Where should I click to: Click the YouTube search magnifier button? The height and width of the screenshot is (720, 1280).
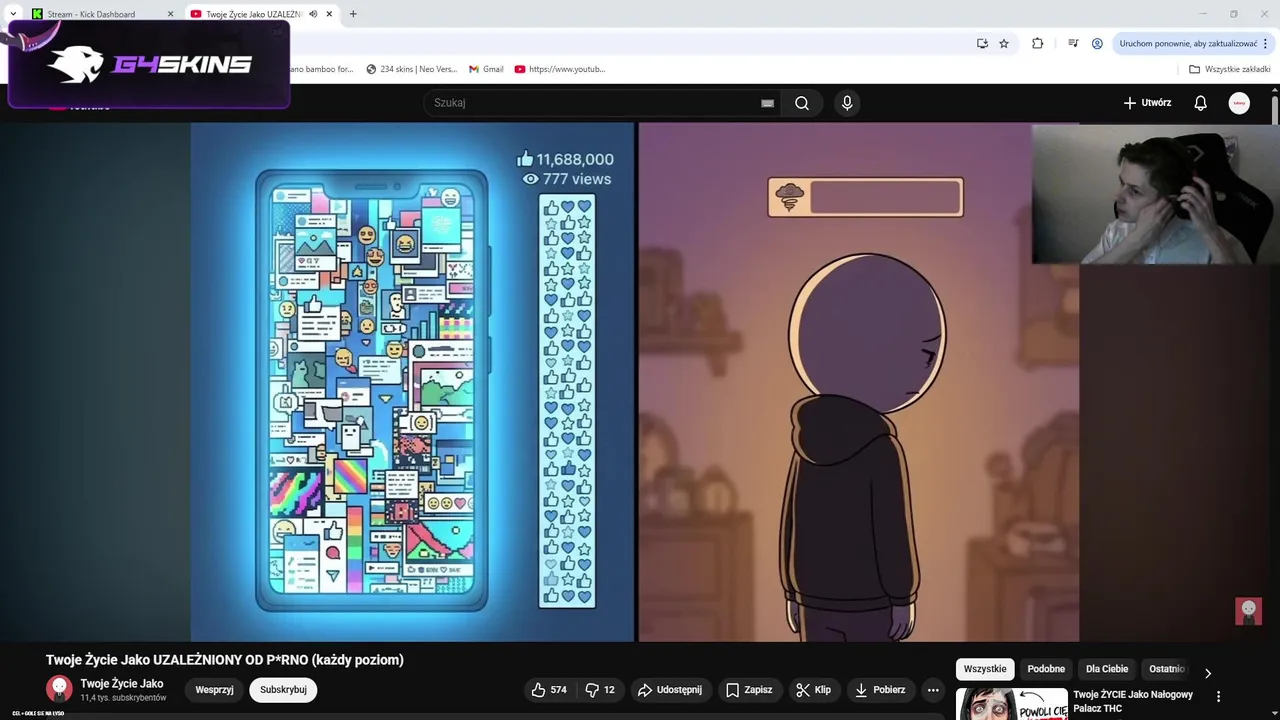pyautogui.click(x=802, y=103)
